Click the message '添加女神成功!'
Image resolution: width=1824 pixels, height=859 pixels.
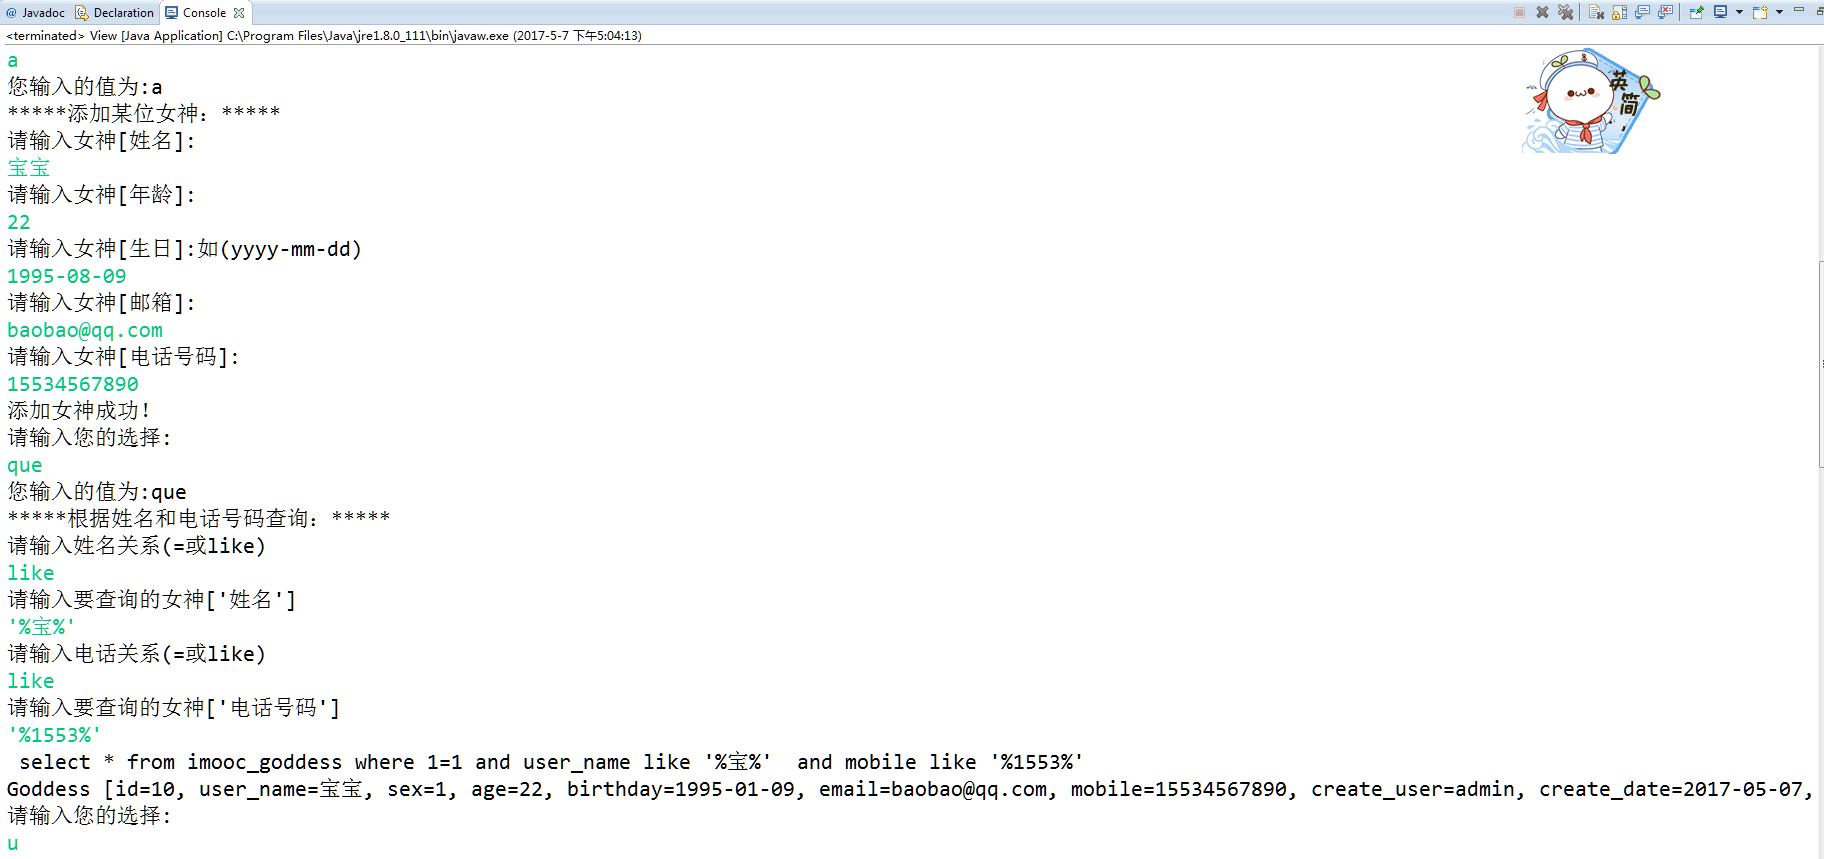tap(79, 411)
